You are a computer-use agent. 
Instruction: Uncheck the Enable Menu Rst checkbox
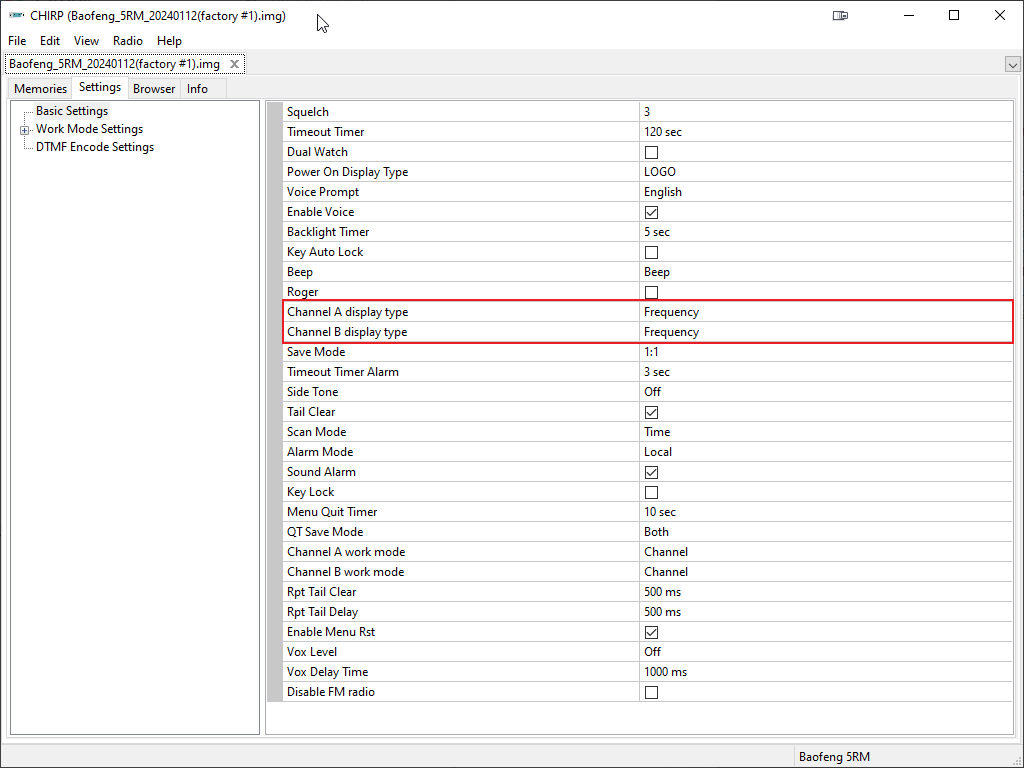click(651, 632)
